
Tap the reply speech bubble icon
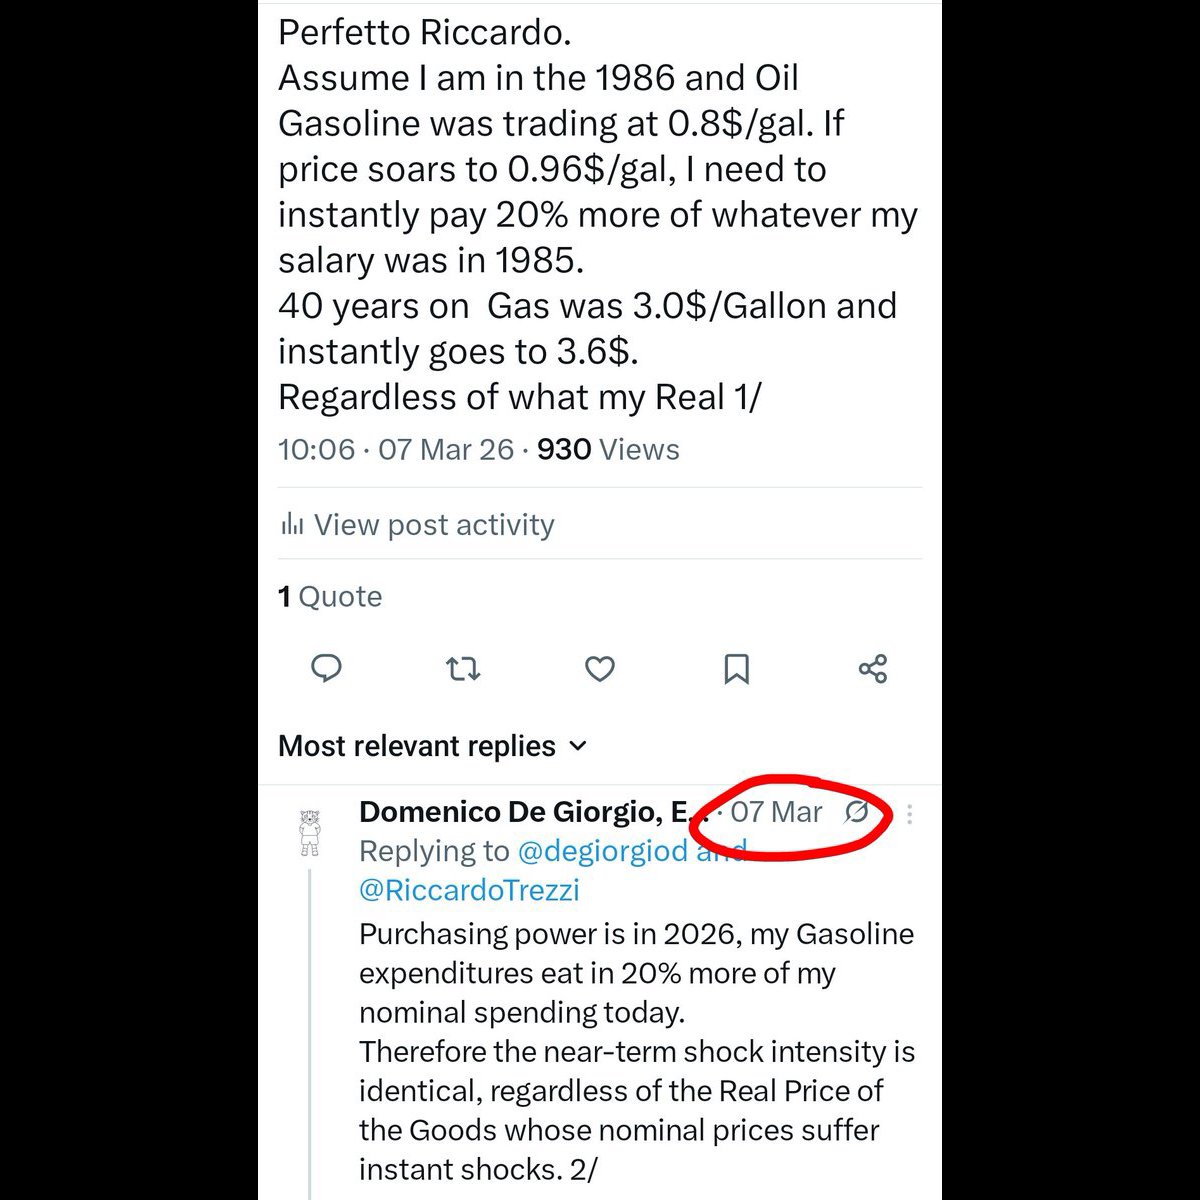point(327,668)
